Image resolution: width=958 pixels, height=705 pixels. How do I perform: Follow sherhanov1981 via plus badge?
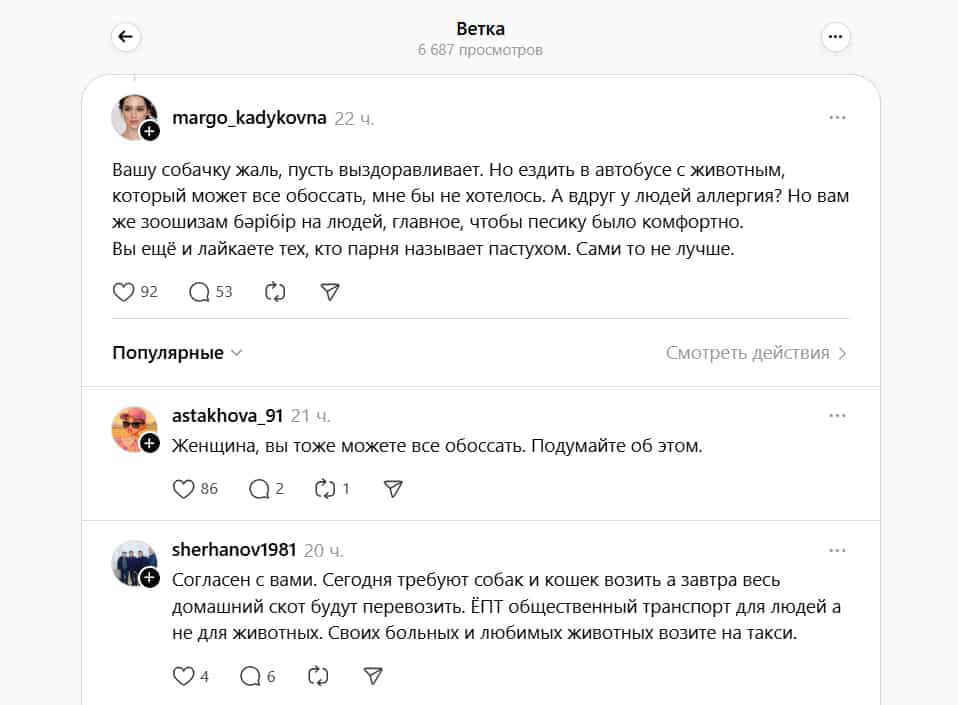[x=150, y=577]
